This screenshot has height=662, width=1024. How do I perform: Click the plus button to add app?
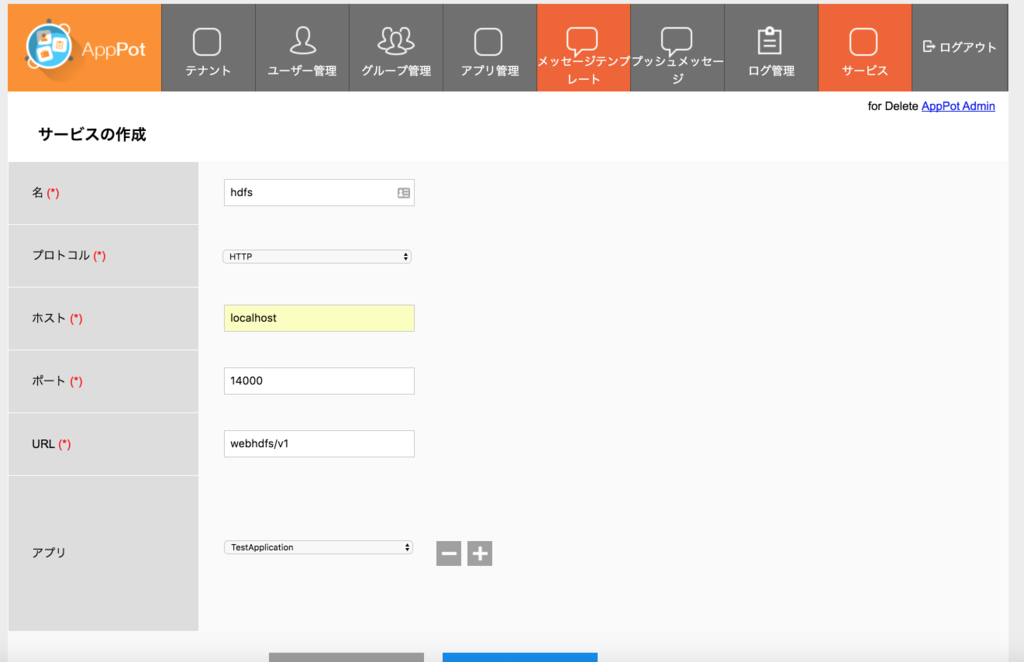pyautogui.click(x=479, y=554)
